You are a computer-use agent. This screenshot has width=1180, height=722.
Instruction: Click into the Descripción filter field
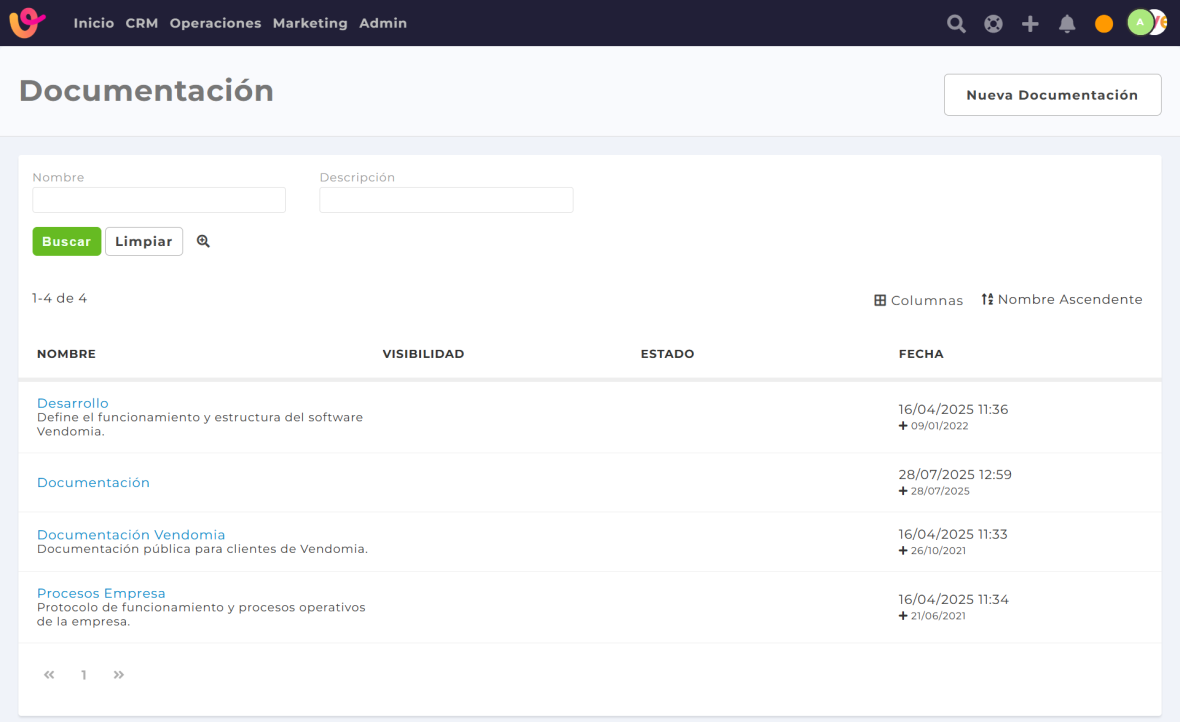click(x=446, y=200)
